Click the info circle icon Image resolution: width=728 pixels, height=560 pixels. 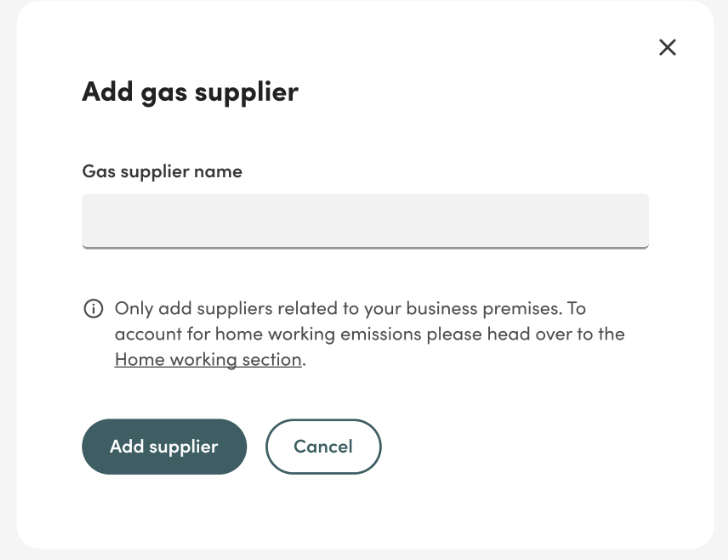(x=93, y=309)
